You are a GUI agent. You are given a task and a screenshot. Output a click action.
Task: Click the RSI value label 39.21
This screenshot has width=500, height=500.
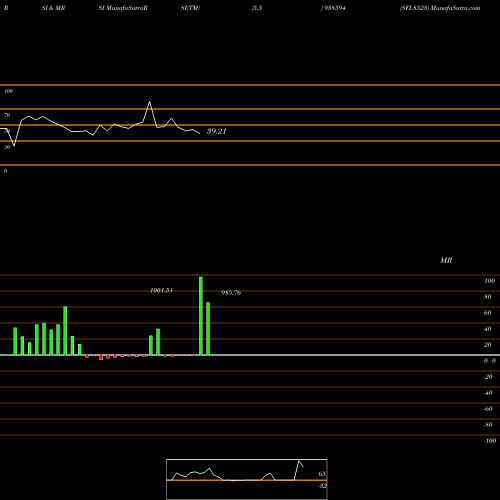coord(217,131)
